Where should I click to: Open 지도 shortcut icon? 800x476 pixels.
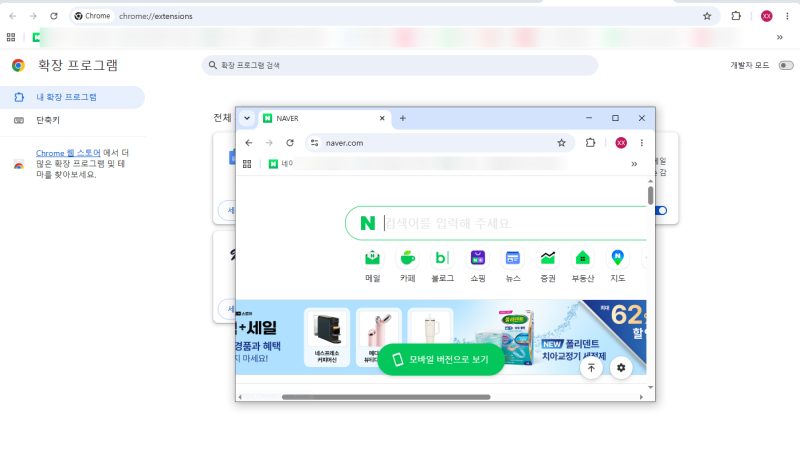pos(617,258)
